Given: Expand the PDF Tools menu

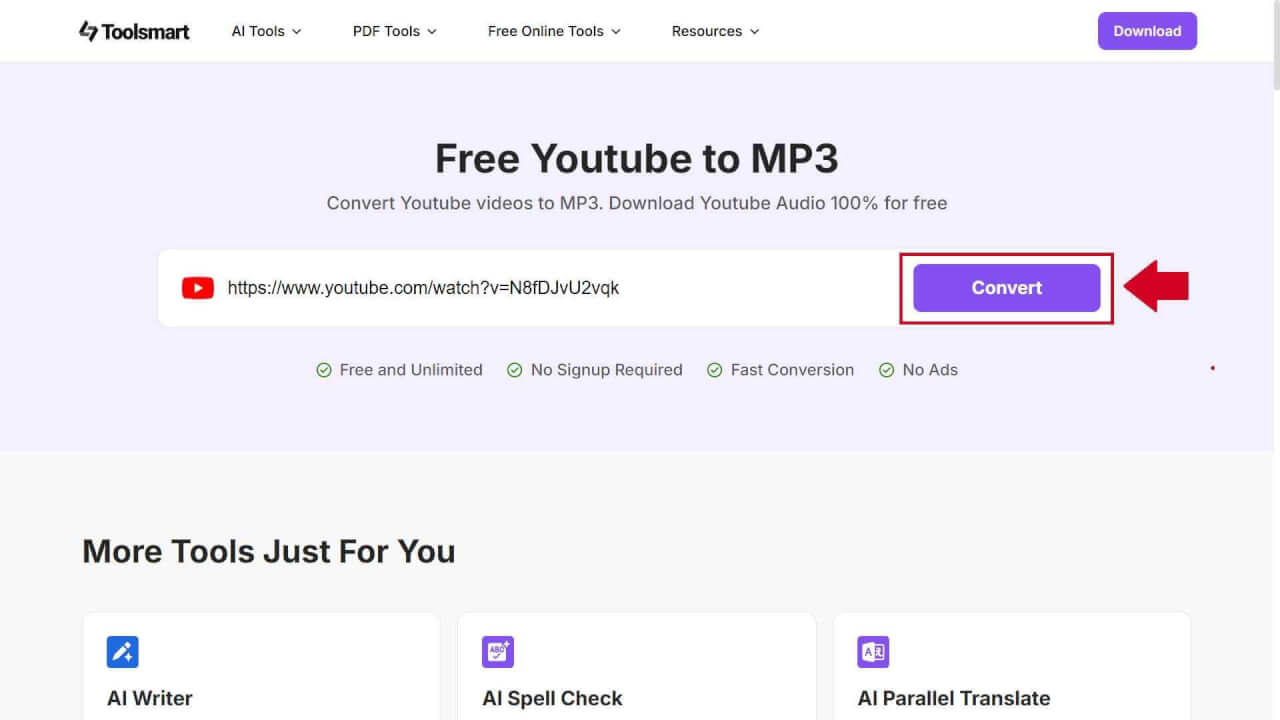Looking at the screenshot, I should click(395, 31).
